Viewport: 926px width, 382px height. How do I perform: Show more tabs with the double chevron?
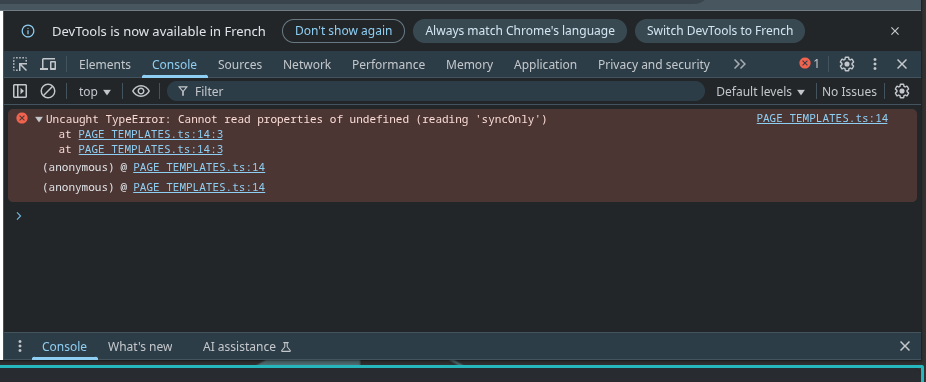coord(739,64)
